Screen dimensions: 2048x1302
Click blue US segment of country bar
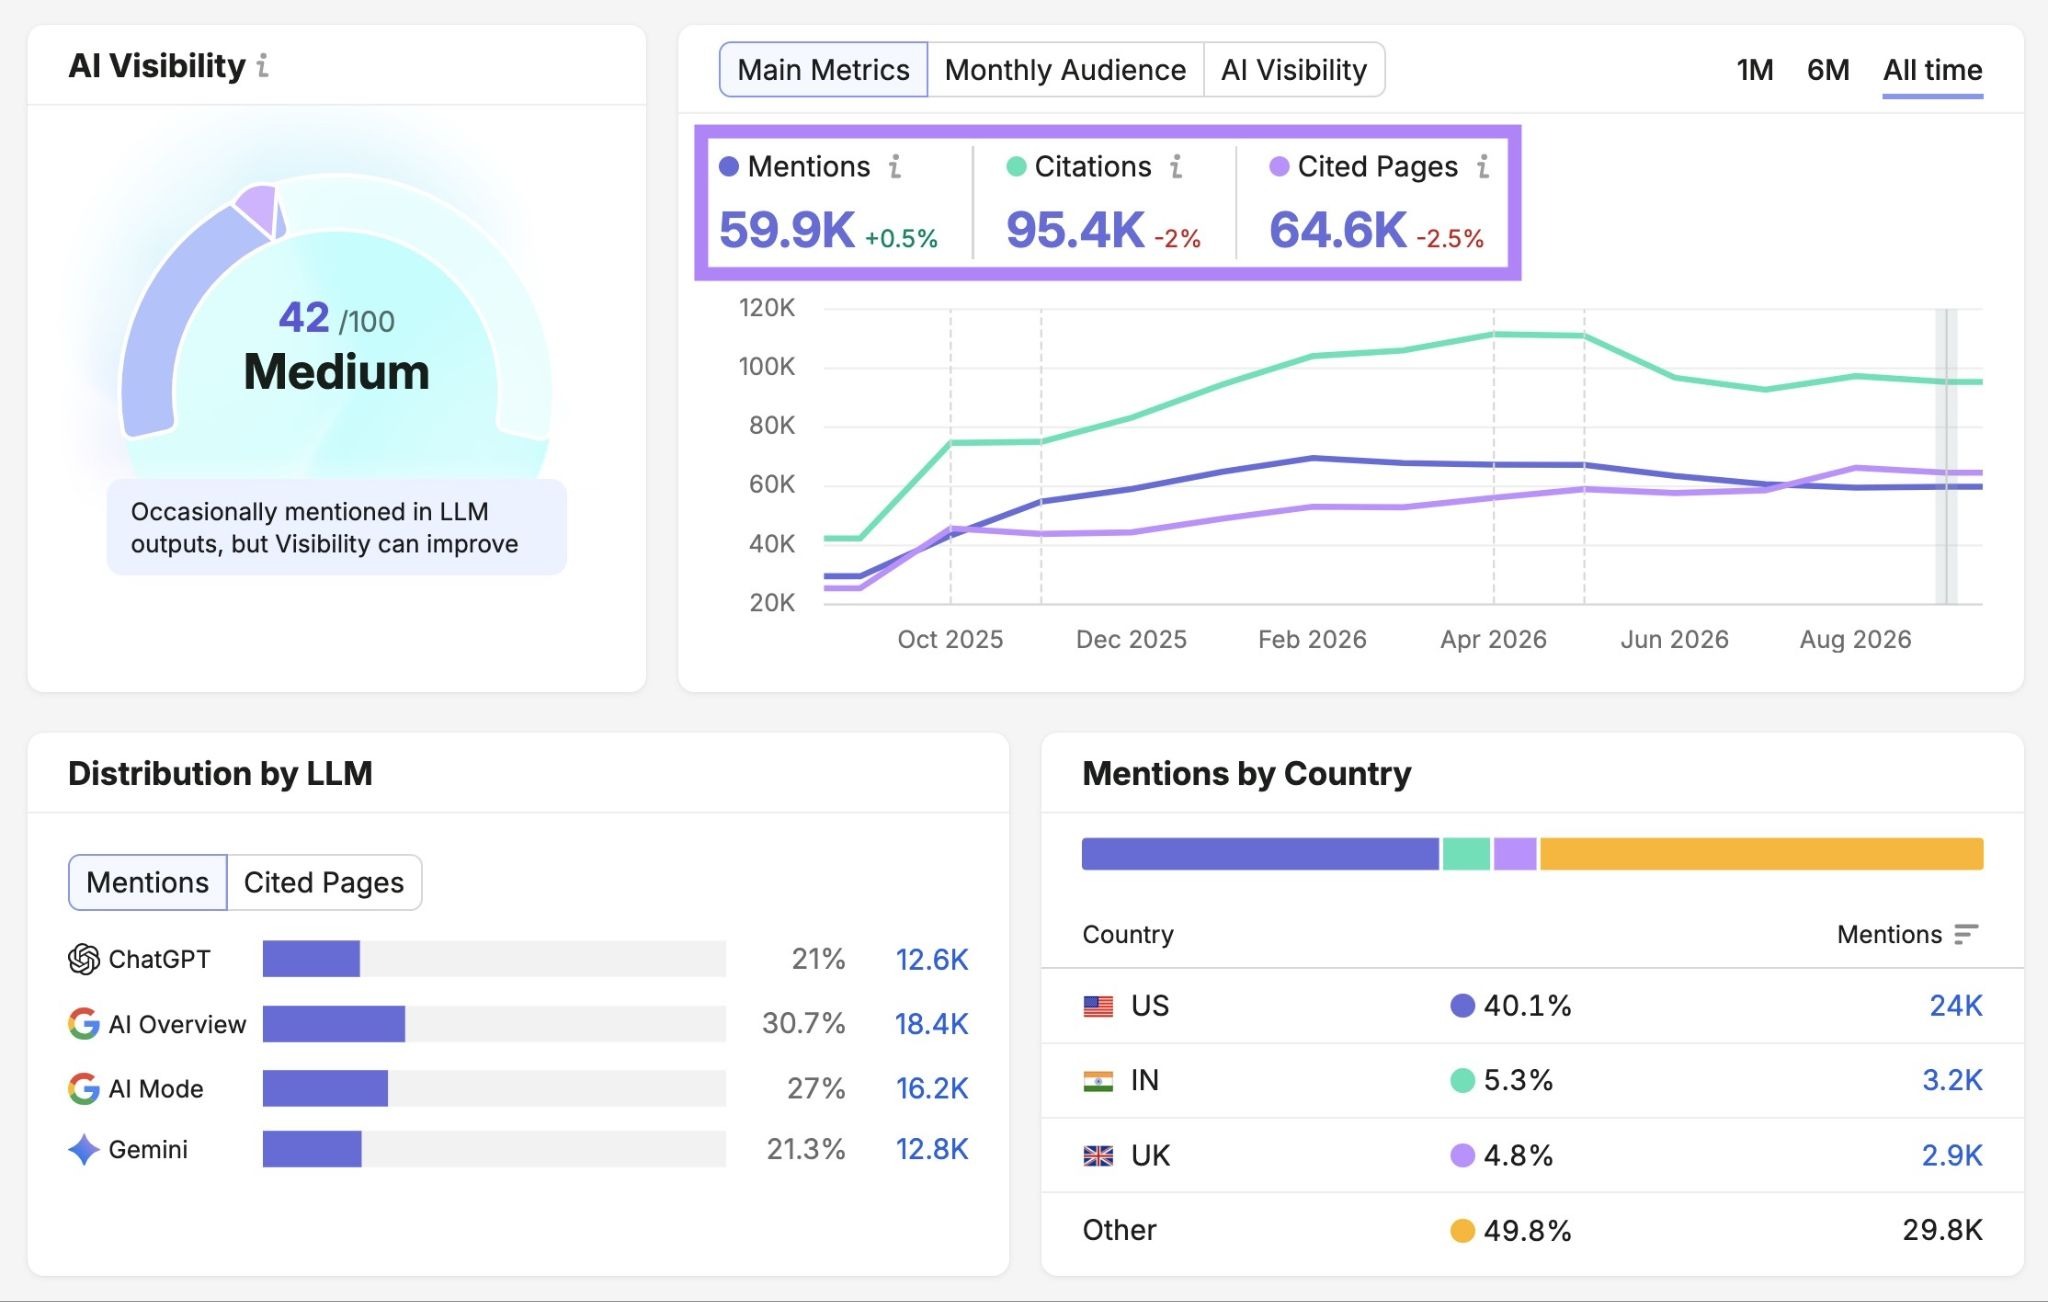click(x=1260, y=854)
